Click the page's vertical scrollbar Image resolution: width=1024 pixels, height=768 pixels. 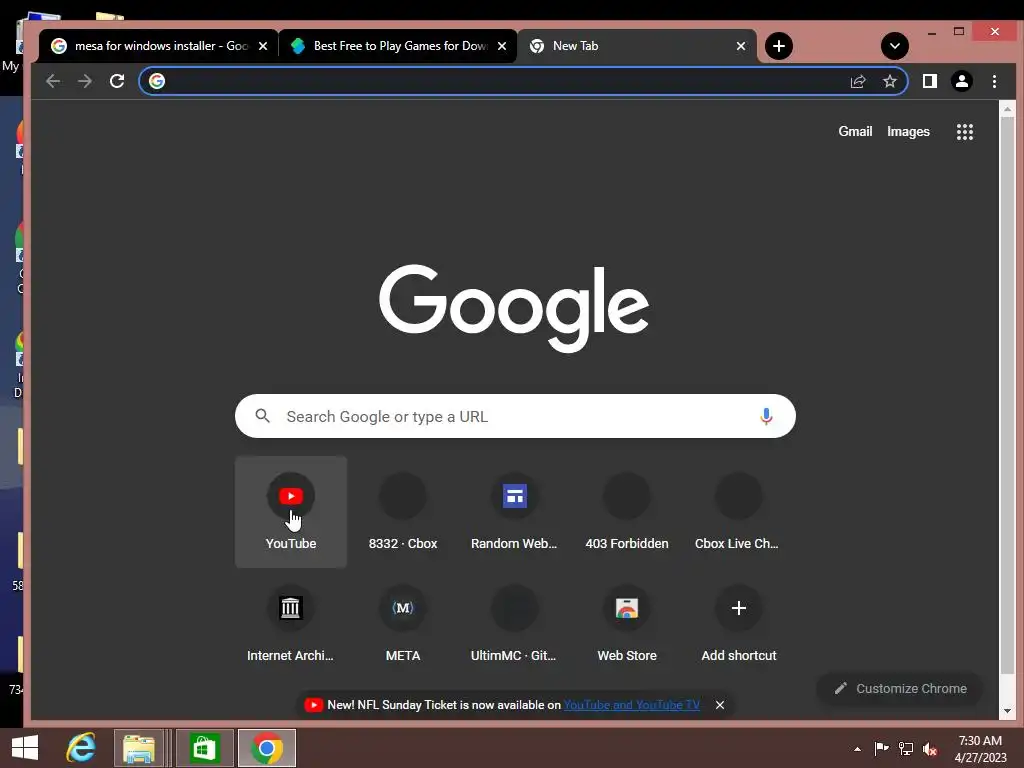(x=1007, y=395)
